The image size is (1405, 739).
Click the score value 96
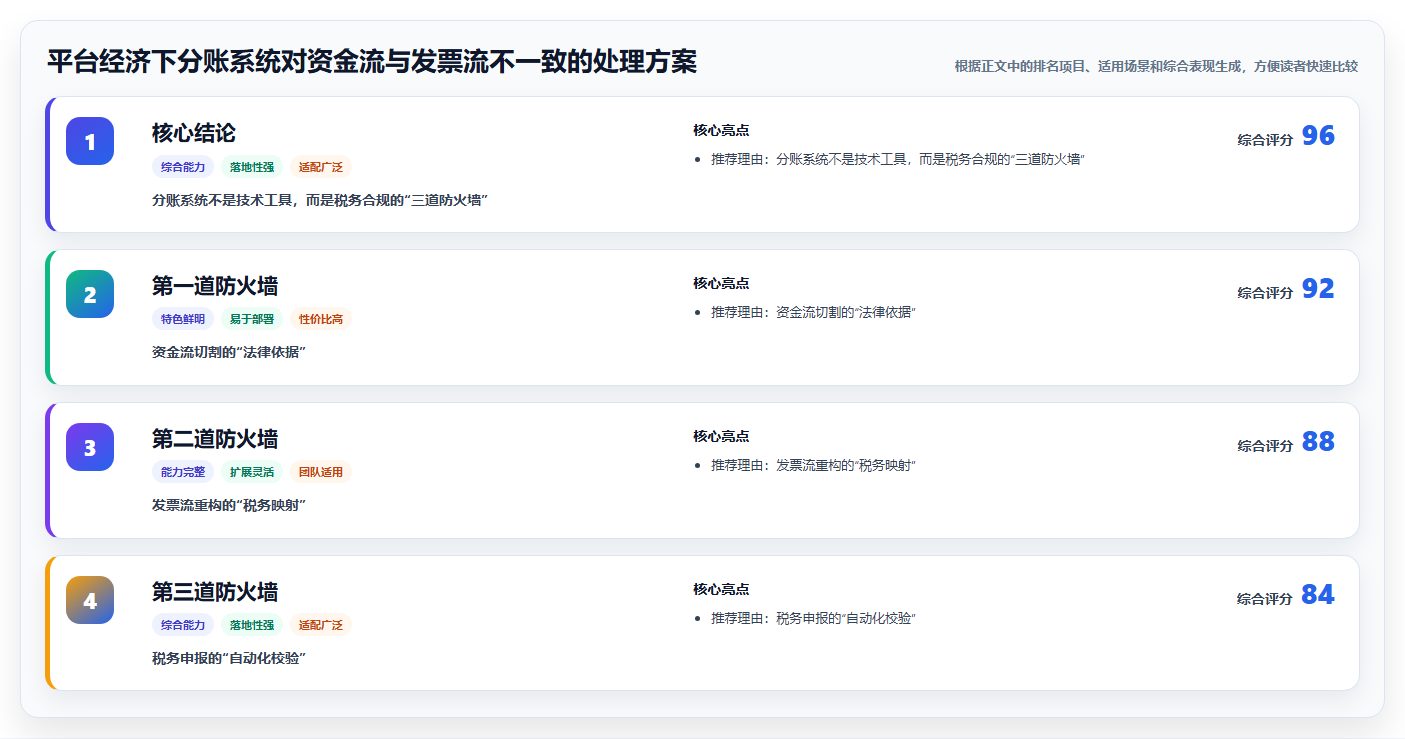tap(1318, 136)
